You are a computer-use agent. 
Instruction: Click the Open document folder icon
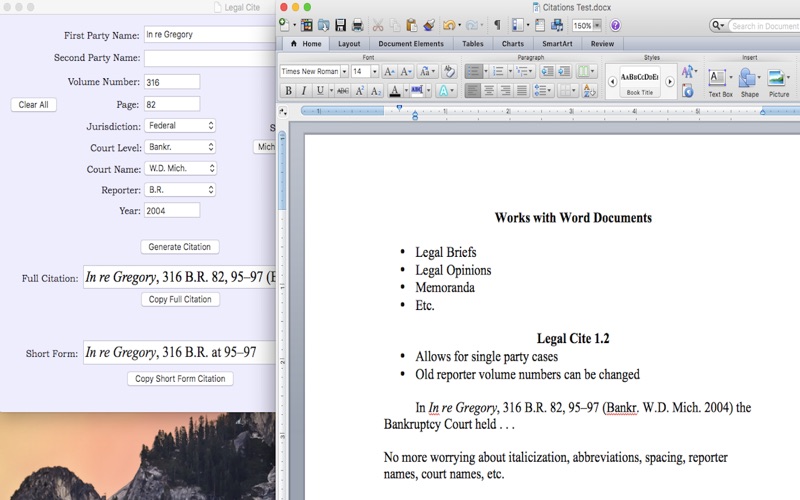click(x=323, y=25)
